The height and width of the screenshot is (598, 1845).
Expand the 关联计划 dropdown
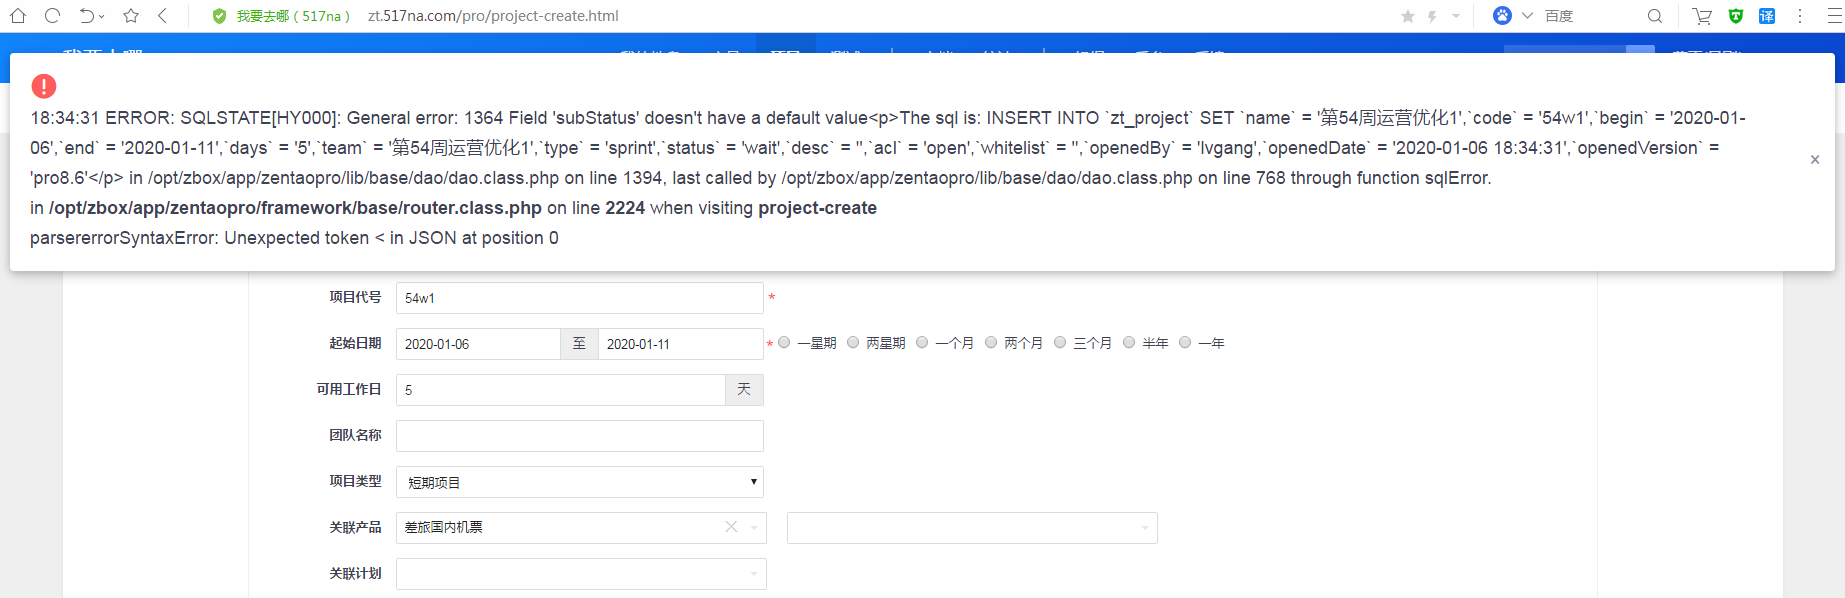(x=581, y=574)
